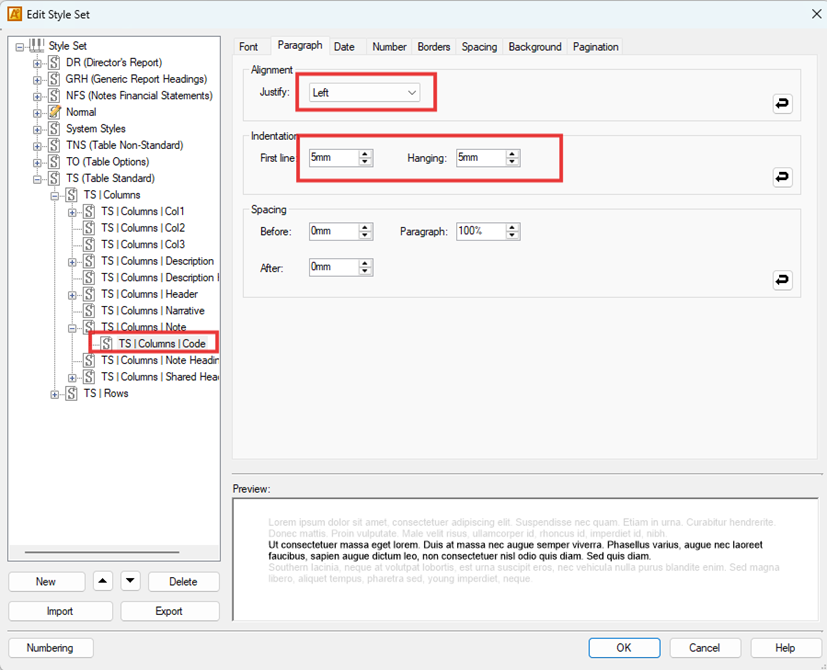Close the Edit Style Set dialog
Image resolution: width=827 pixels, height=670 pixels.
point(816,14)
